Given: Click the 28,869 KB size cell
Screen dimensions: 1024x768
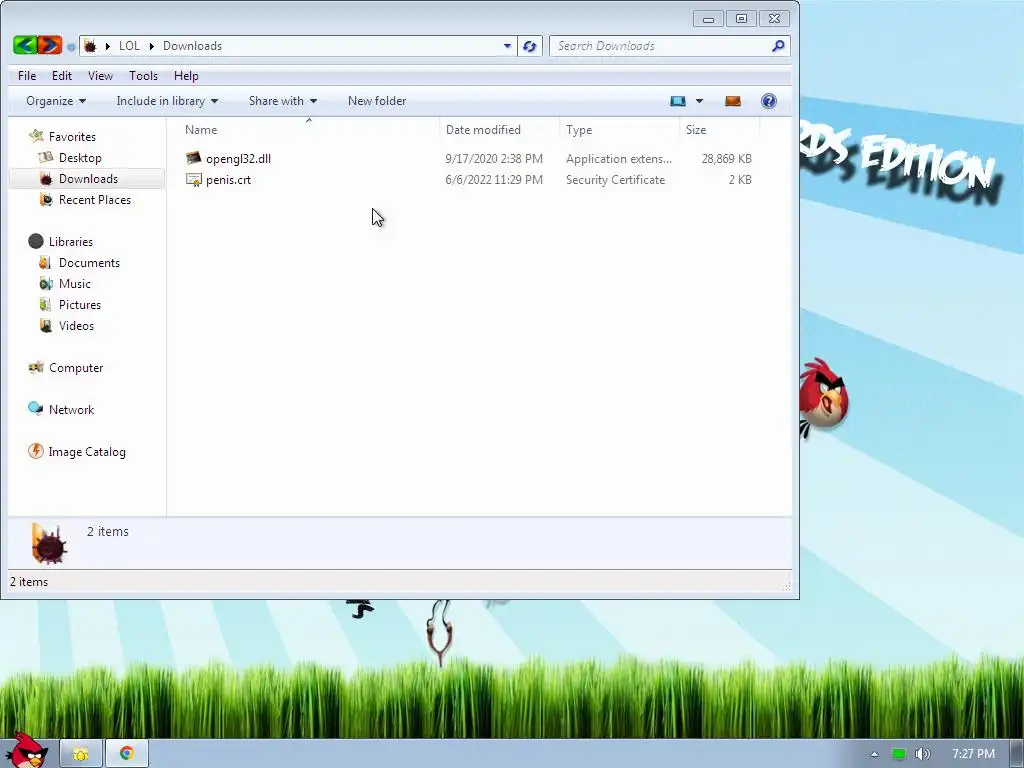Looking at the screenshot, I should click(726, 159).
